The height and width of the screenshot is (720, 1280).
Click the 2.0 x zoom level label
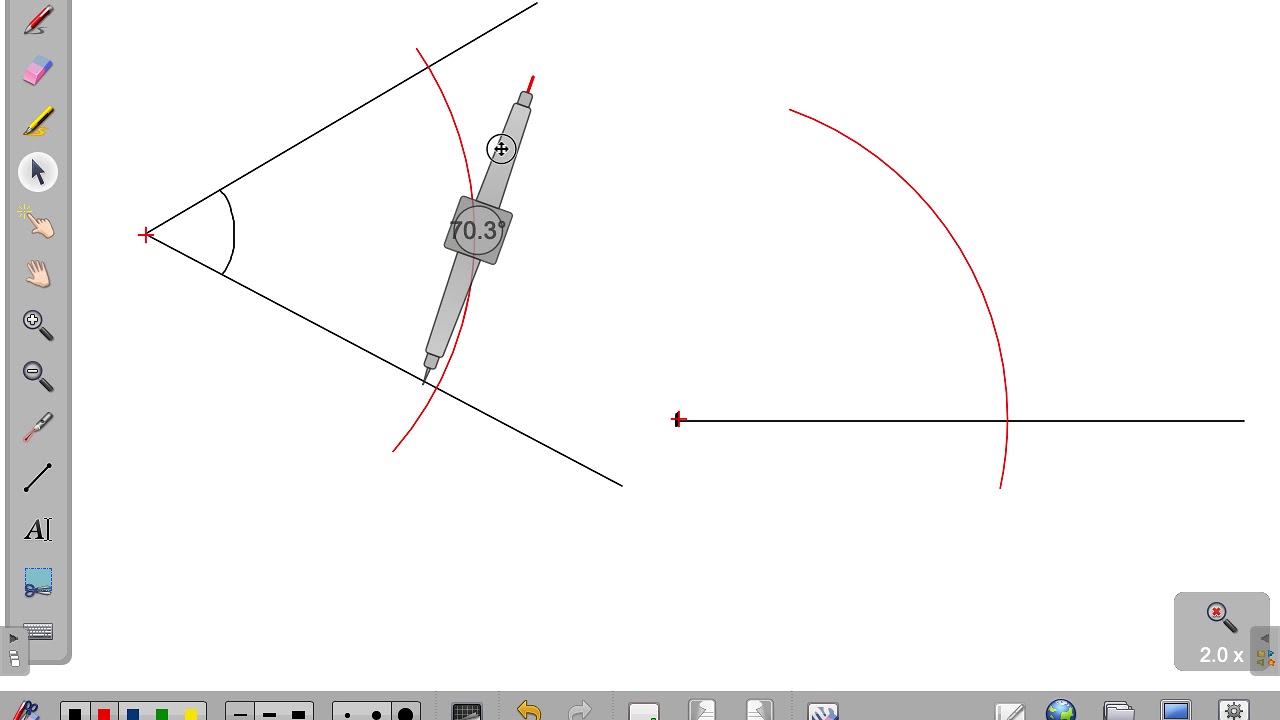[x=1221, y=656]
